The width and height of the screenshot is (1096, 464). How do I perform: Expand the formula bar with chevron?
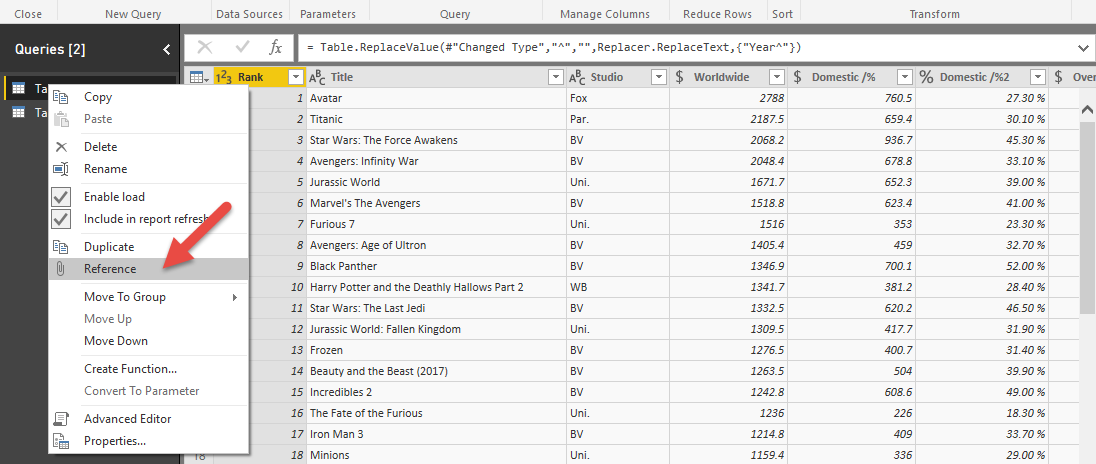pos(1085,48)
